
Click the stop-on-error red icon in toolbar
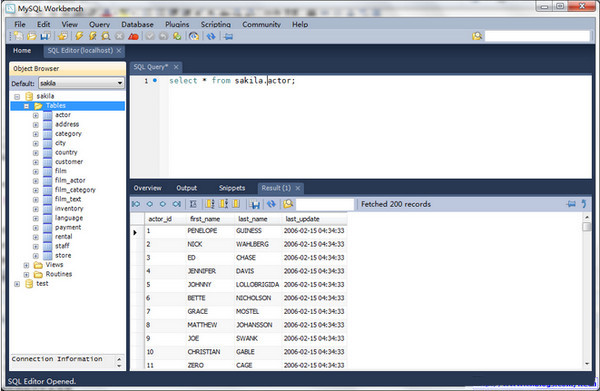(x=133, y=36)
